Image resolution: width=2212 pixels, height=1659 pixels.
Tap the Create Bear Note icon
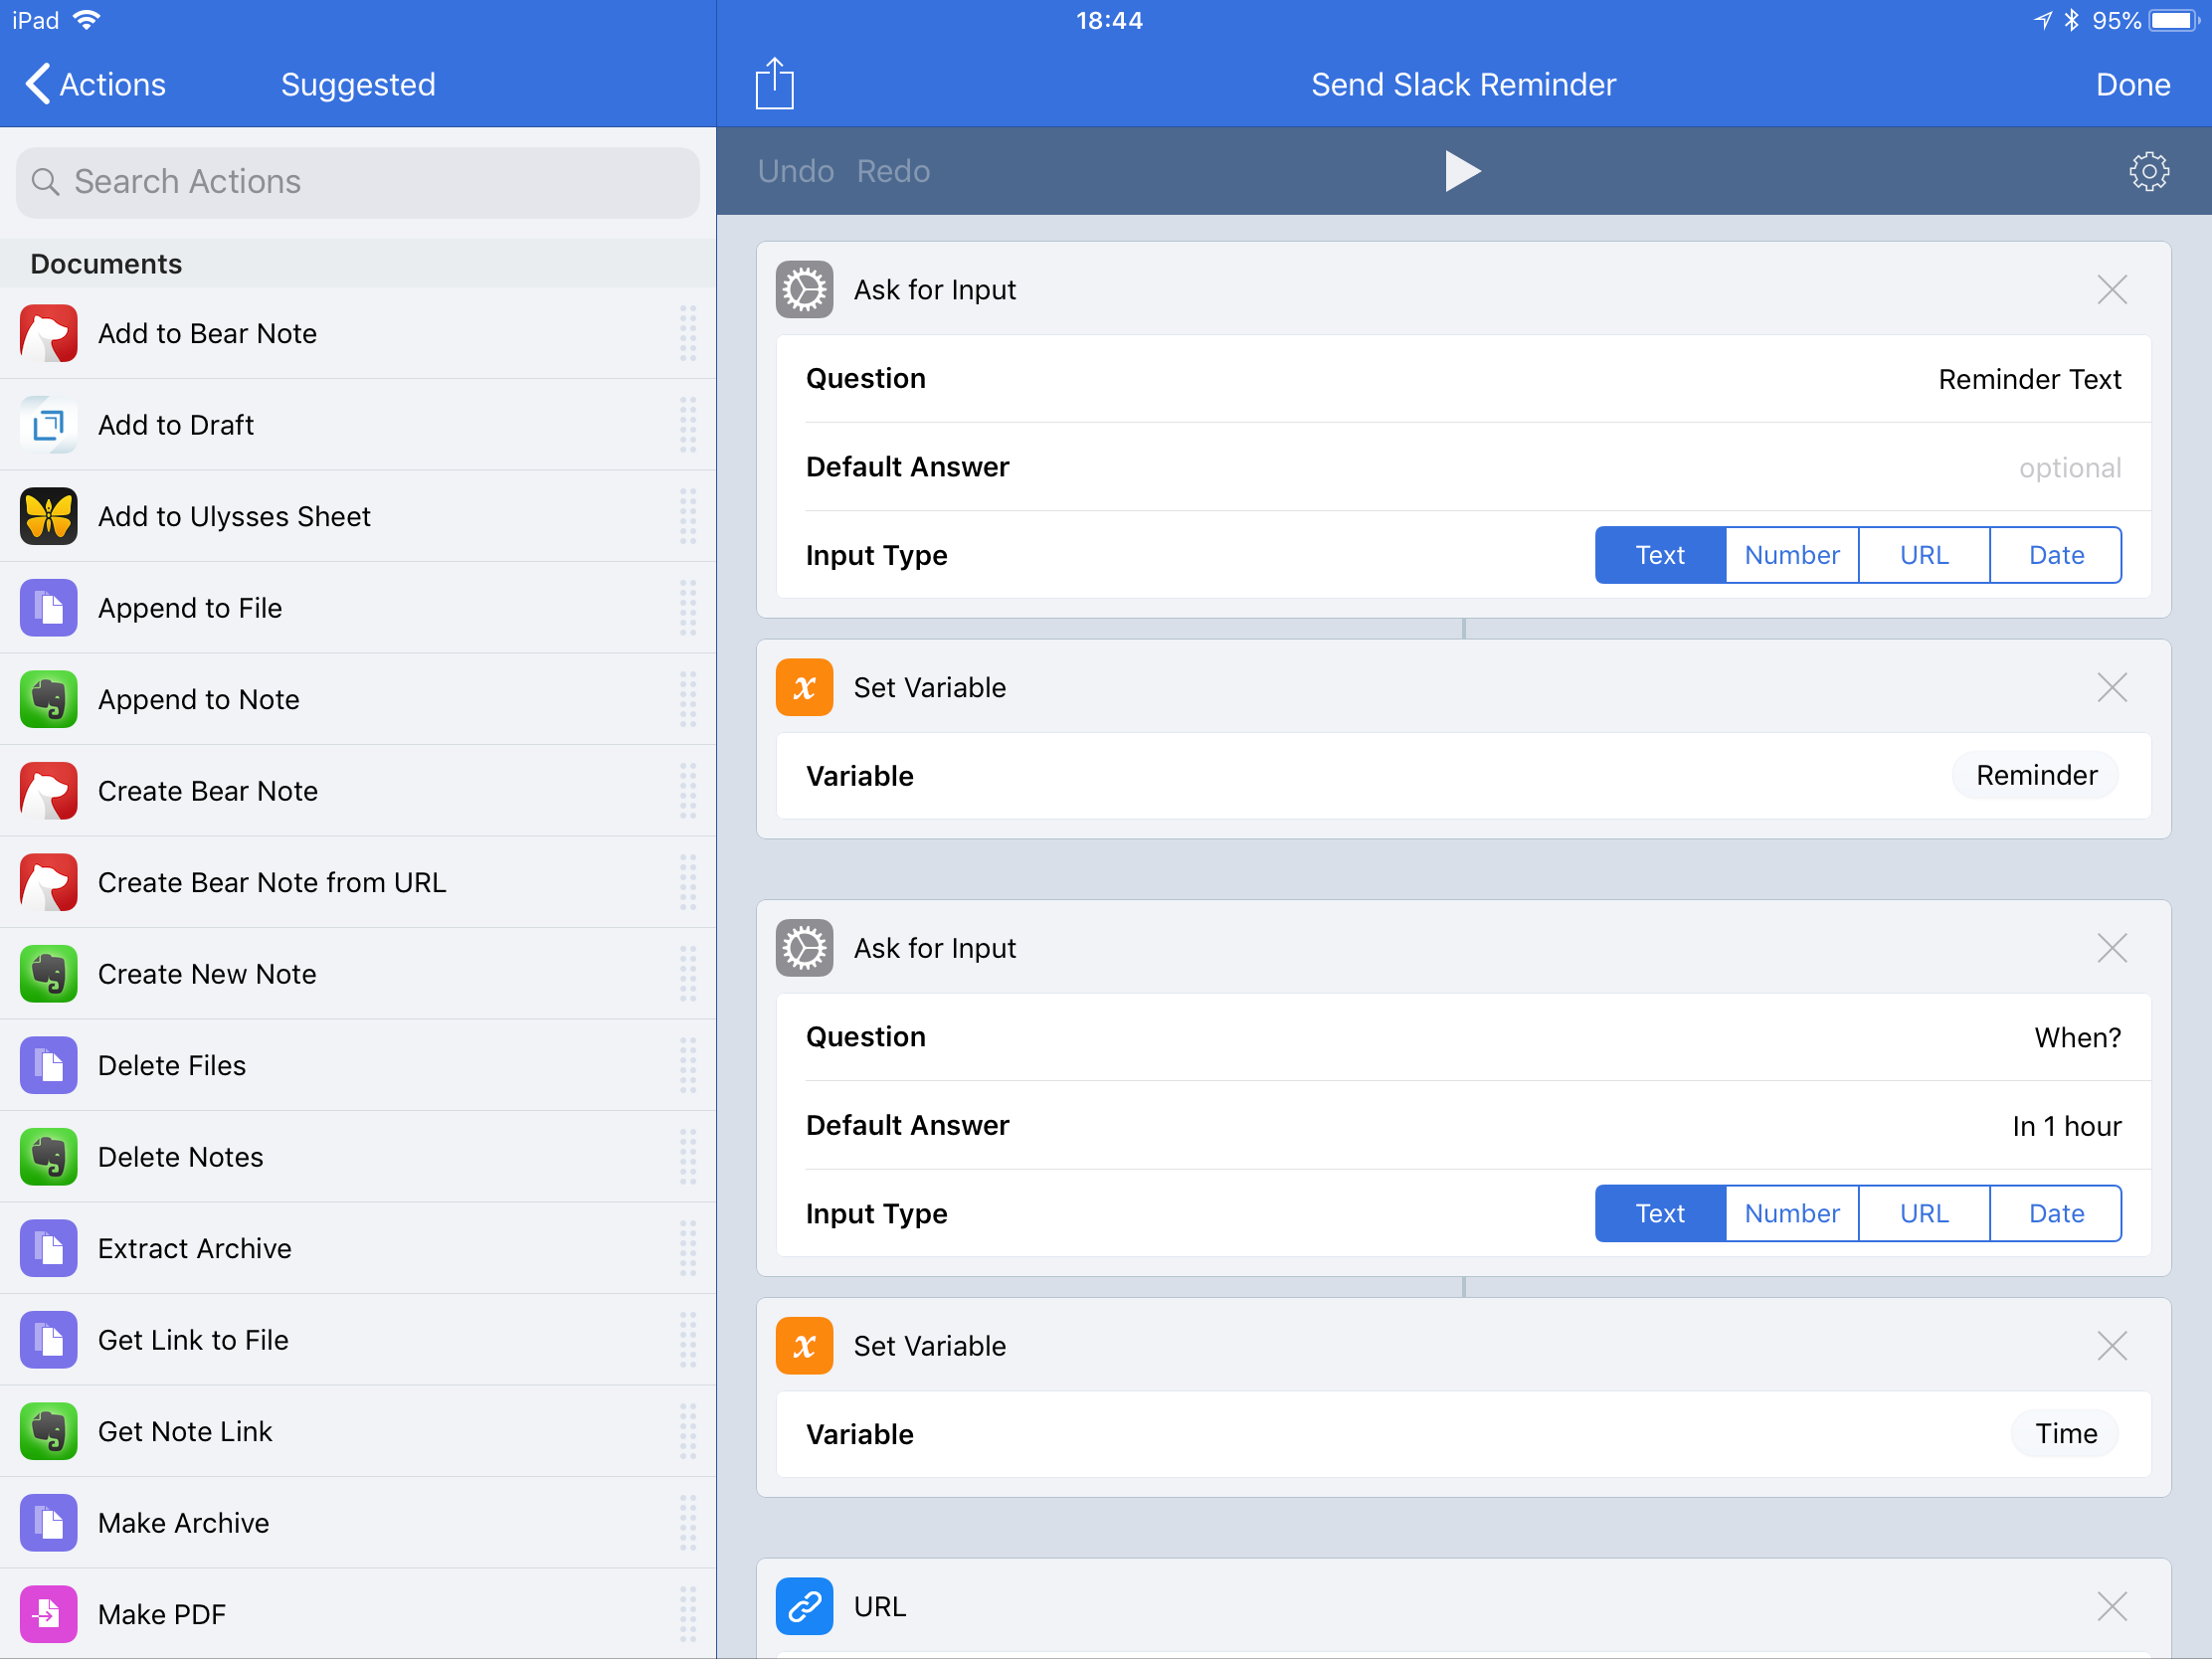pos(48,791)
